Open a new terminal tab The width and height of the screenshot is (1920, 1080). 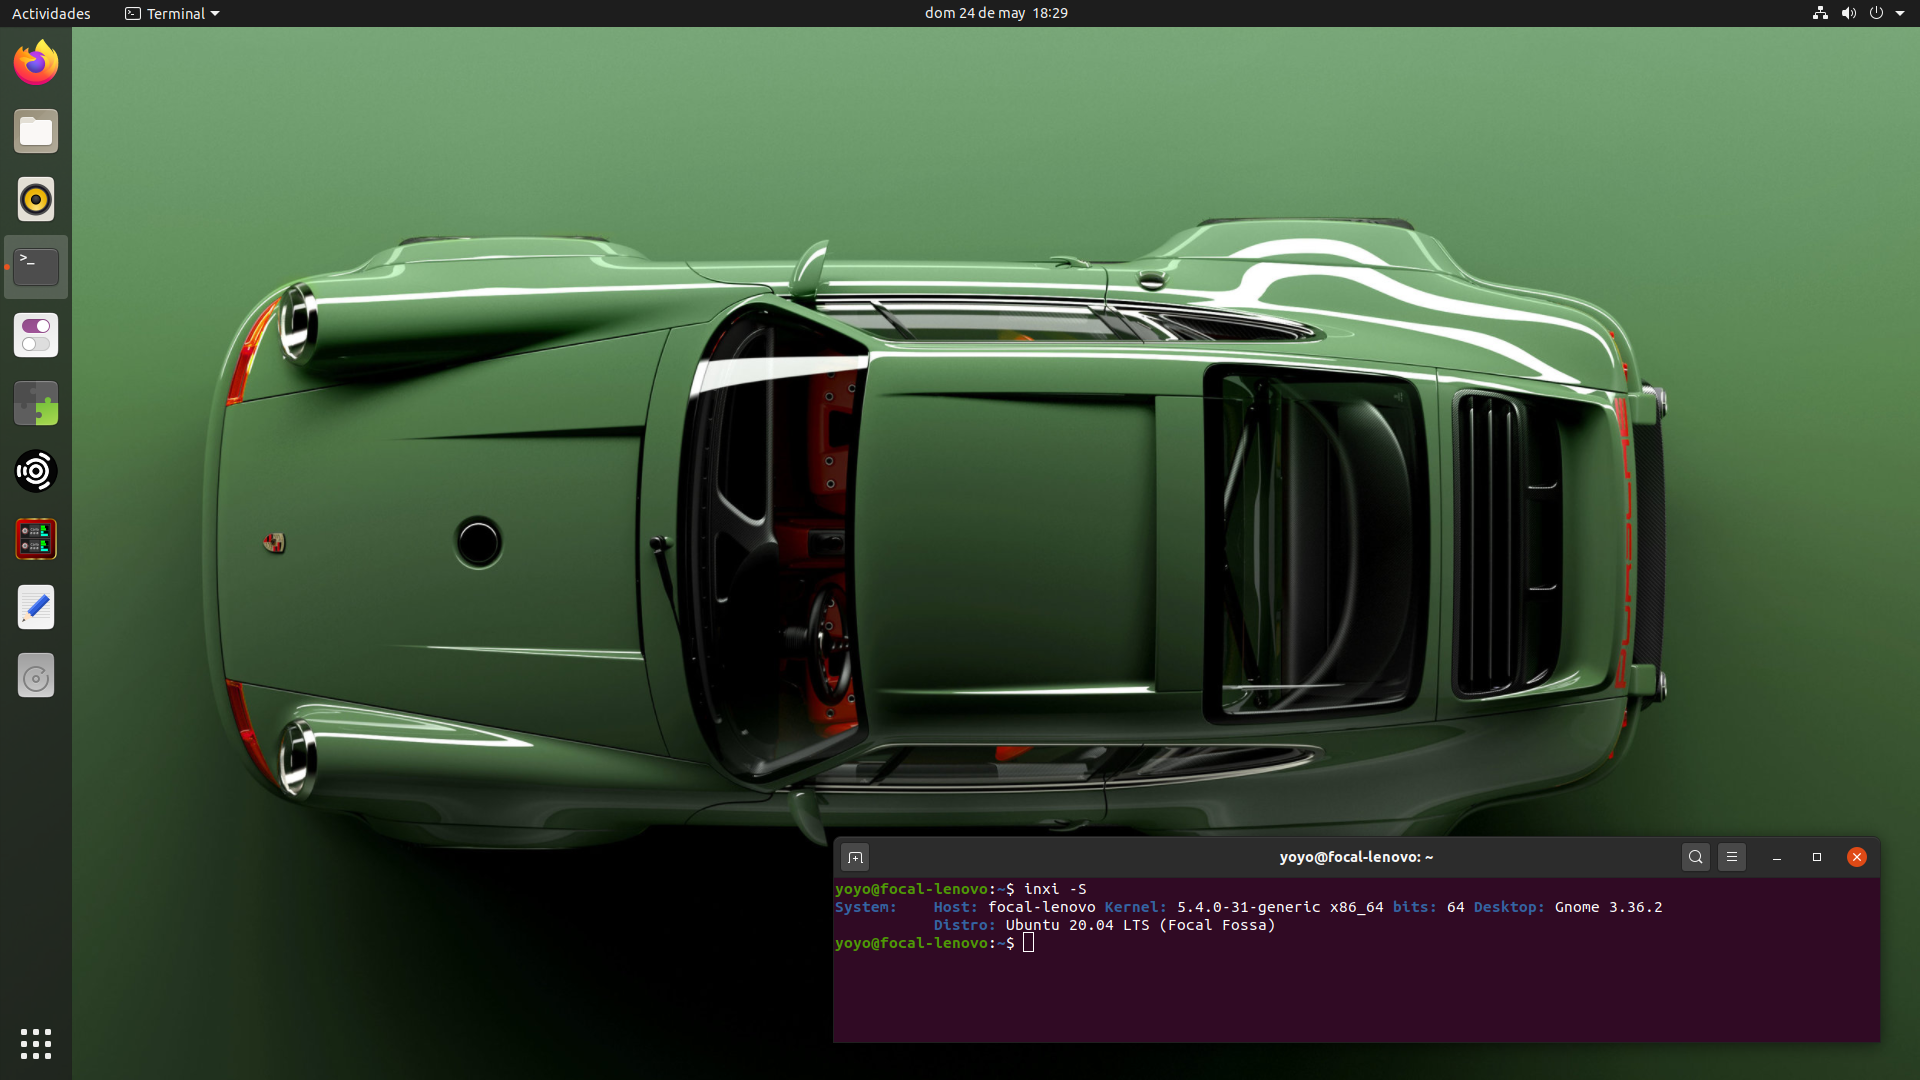pyautogui.click(x=855, y=857)
